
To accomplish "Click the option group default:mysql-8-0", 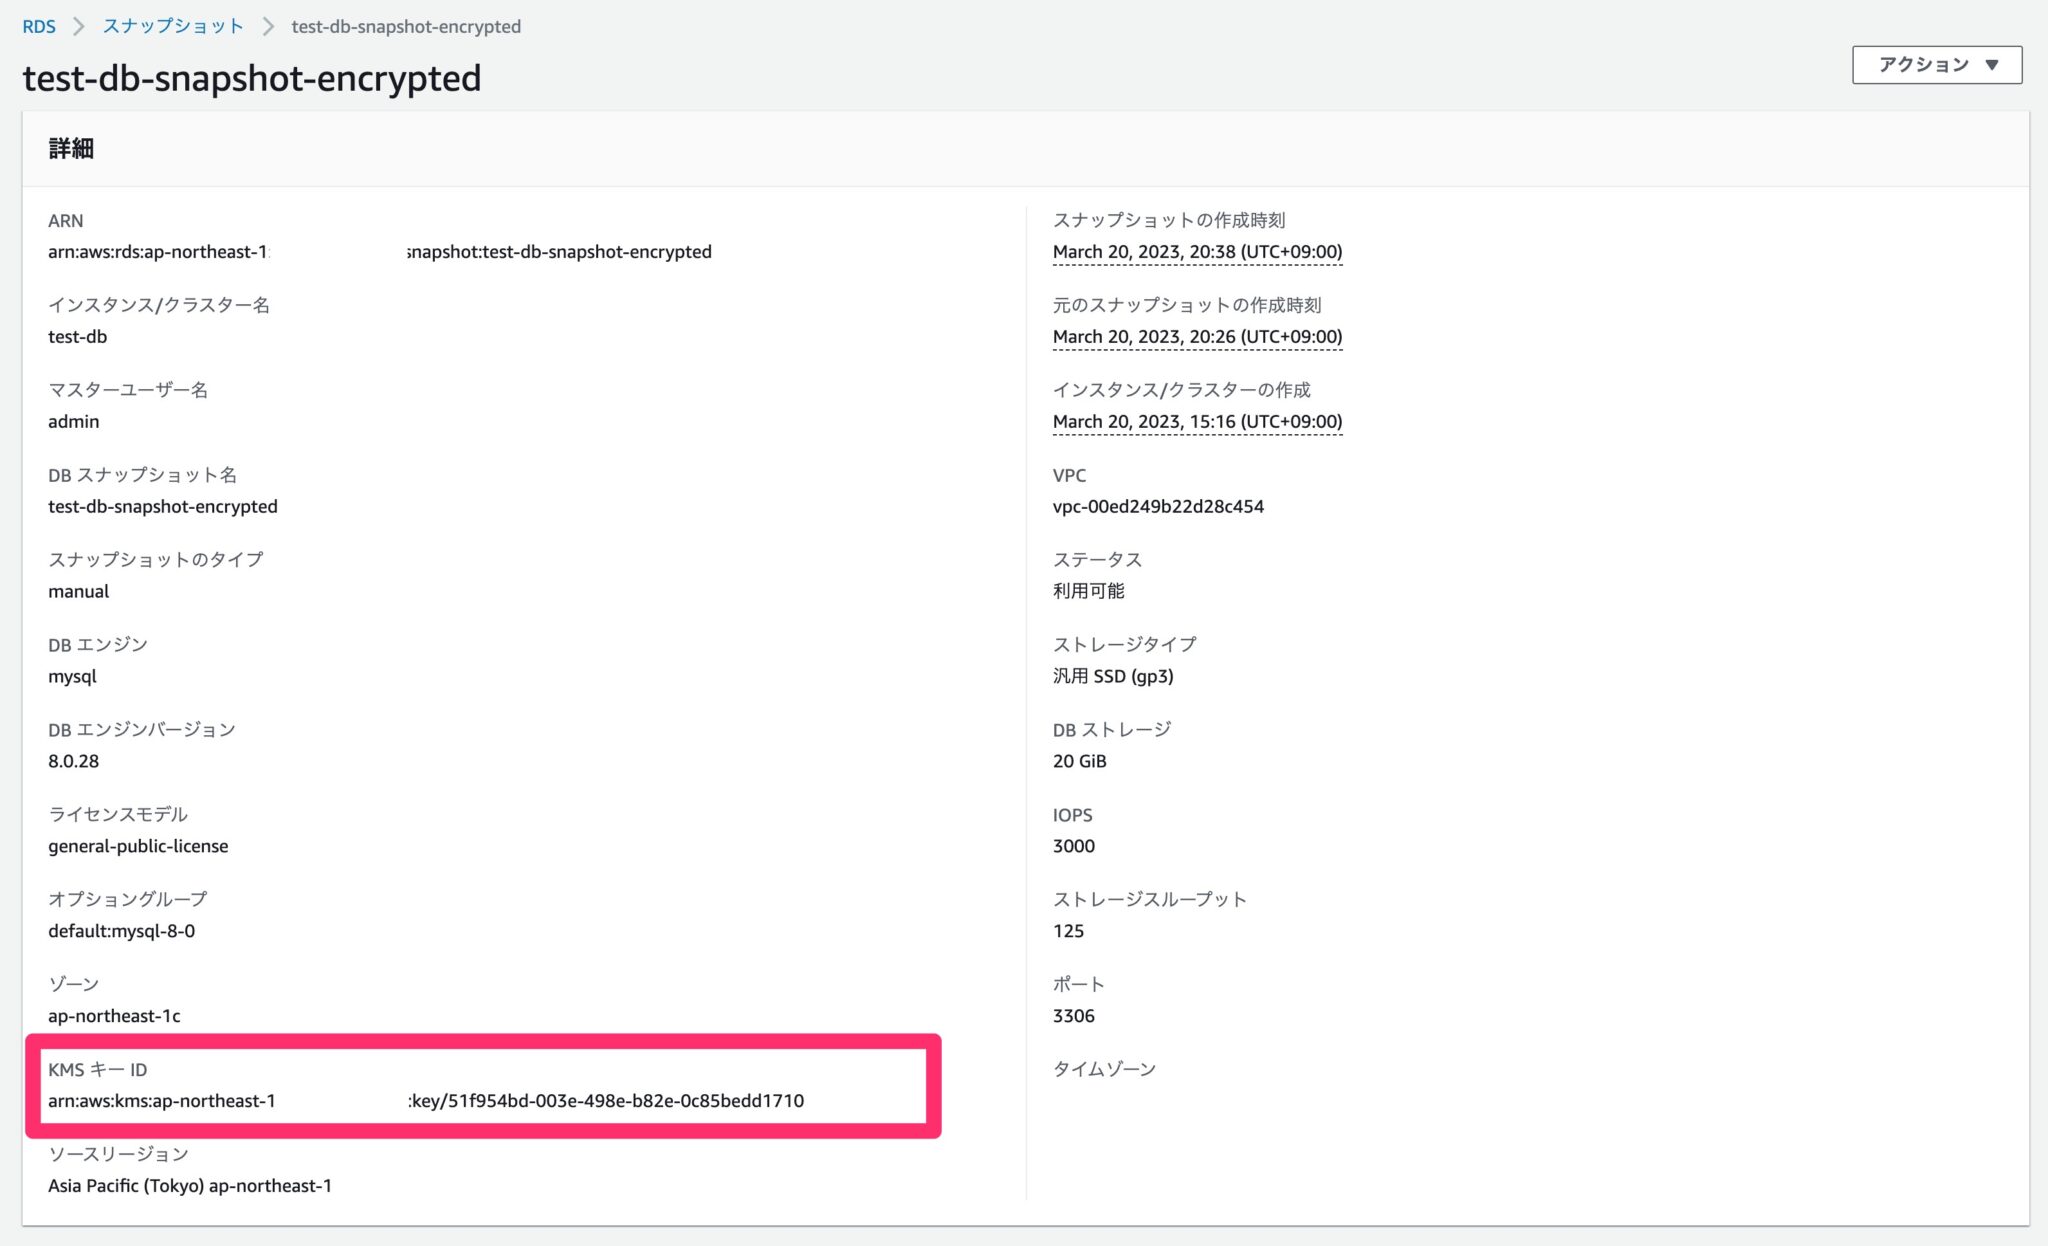I will tap(122, 930).
